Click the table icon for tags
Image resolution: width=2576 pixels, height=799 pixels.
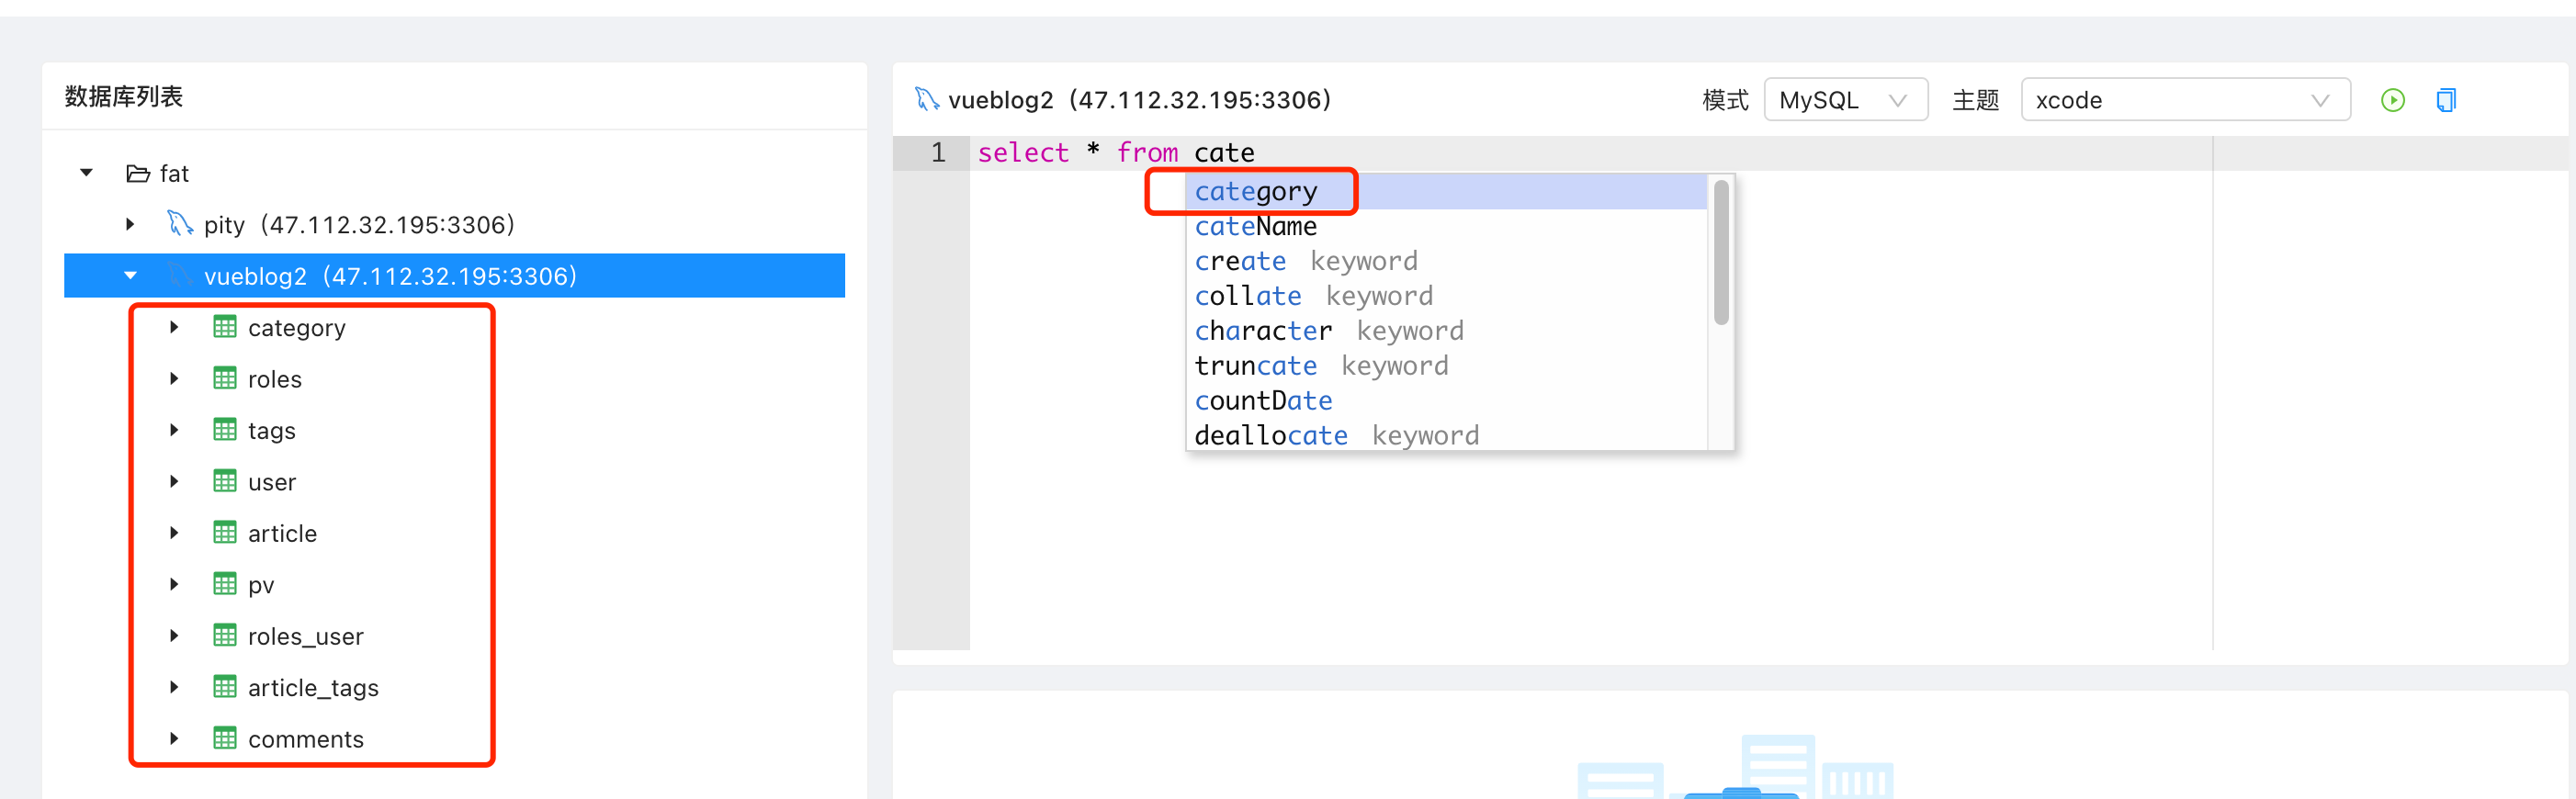click(225, 430)
